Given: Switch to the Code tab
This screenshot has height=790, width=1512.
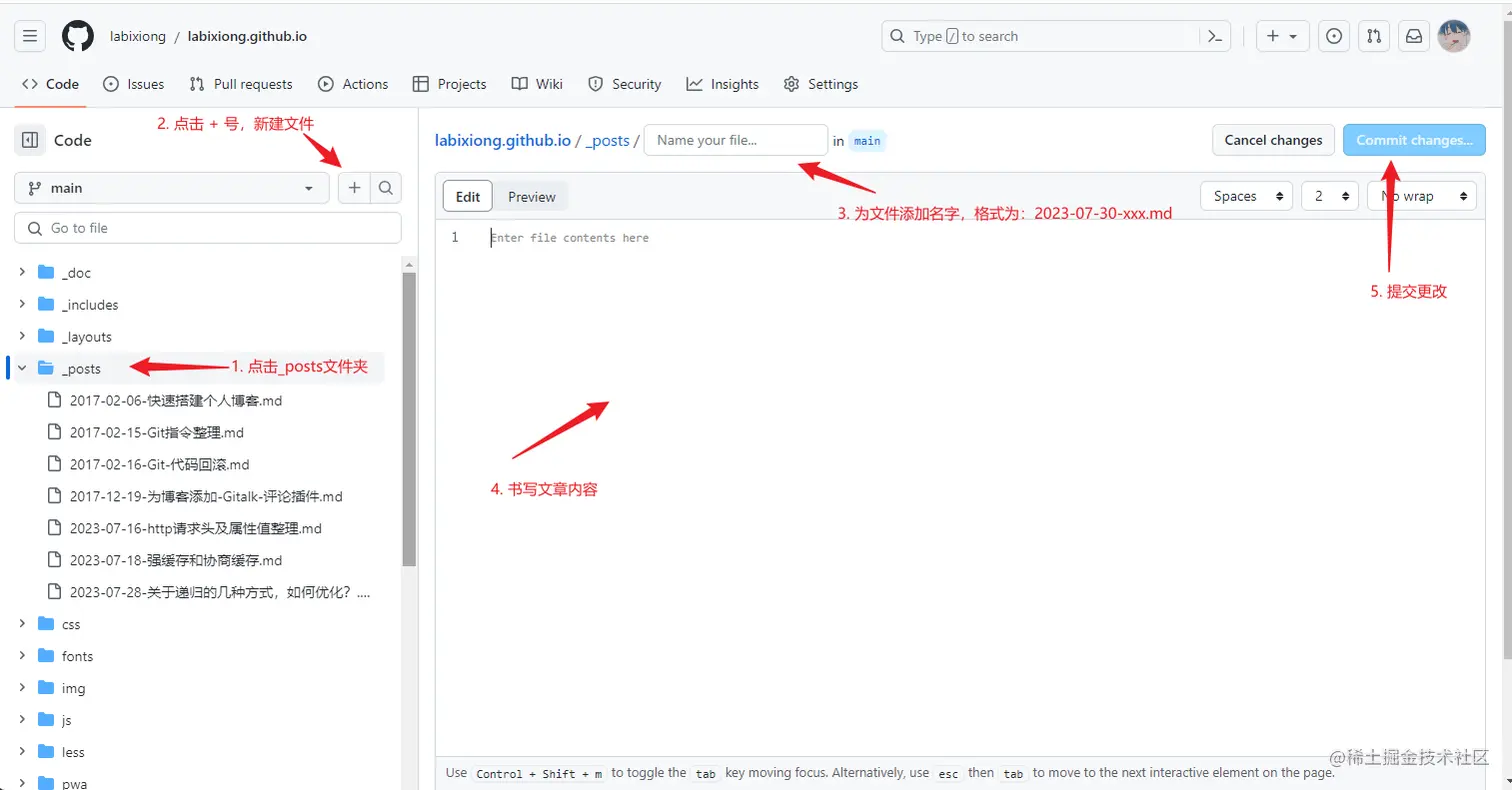Looking at the screenshot, I should (x=50, y=84).
